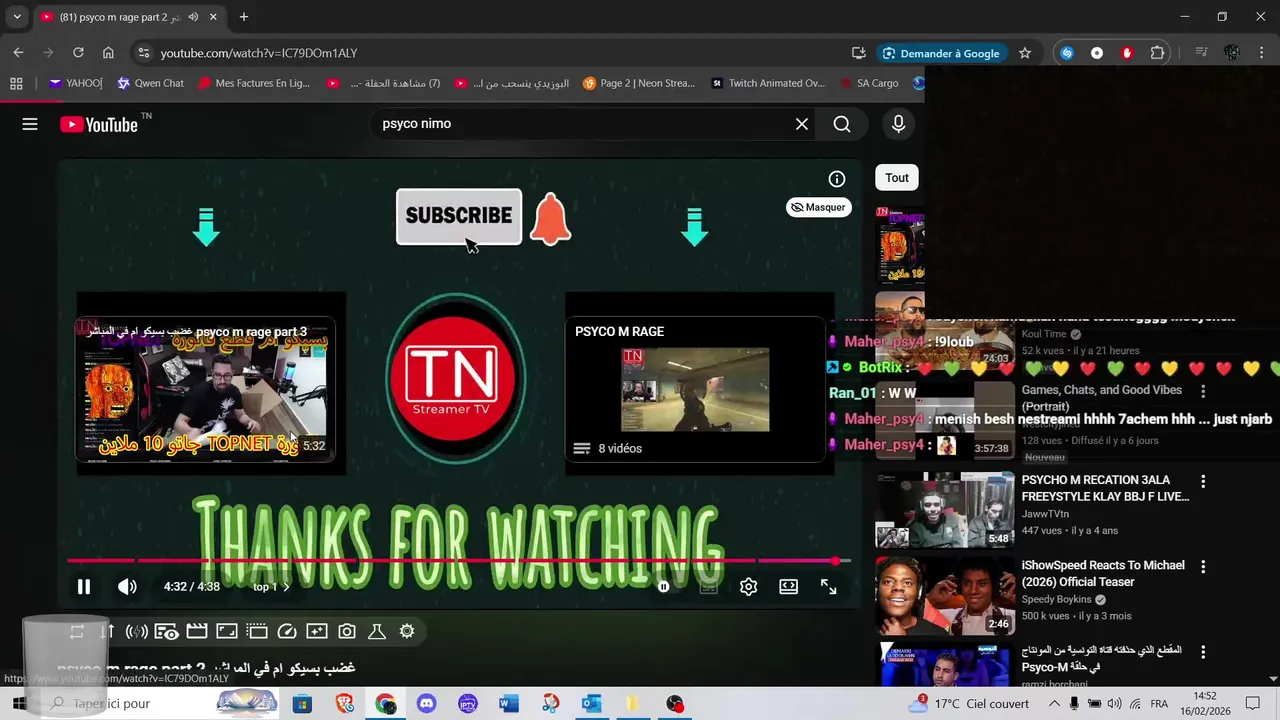This screenshot has height=720, width=1280.
Task: Toggle the loop icon in the extension toolbar
Action: pyautogui.click(x=77, y=631)
